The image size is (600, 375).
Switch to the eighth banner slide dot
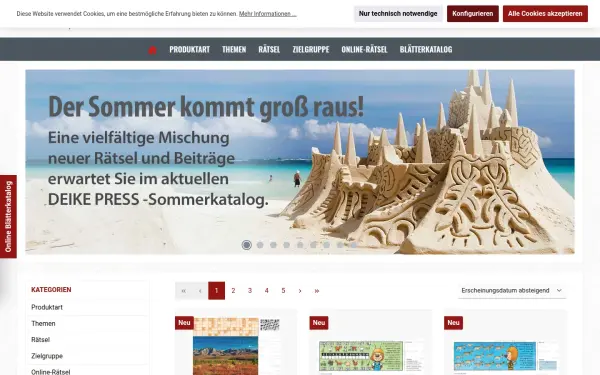pos(340,245)
